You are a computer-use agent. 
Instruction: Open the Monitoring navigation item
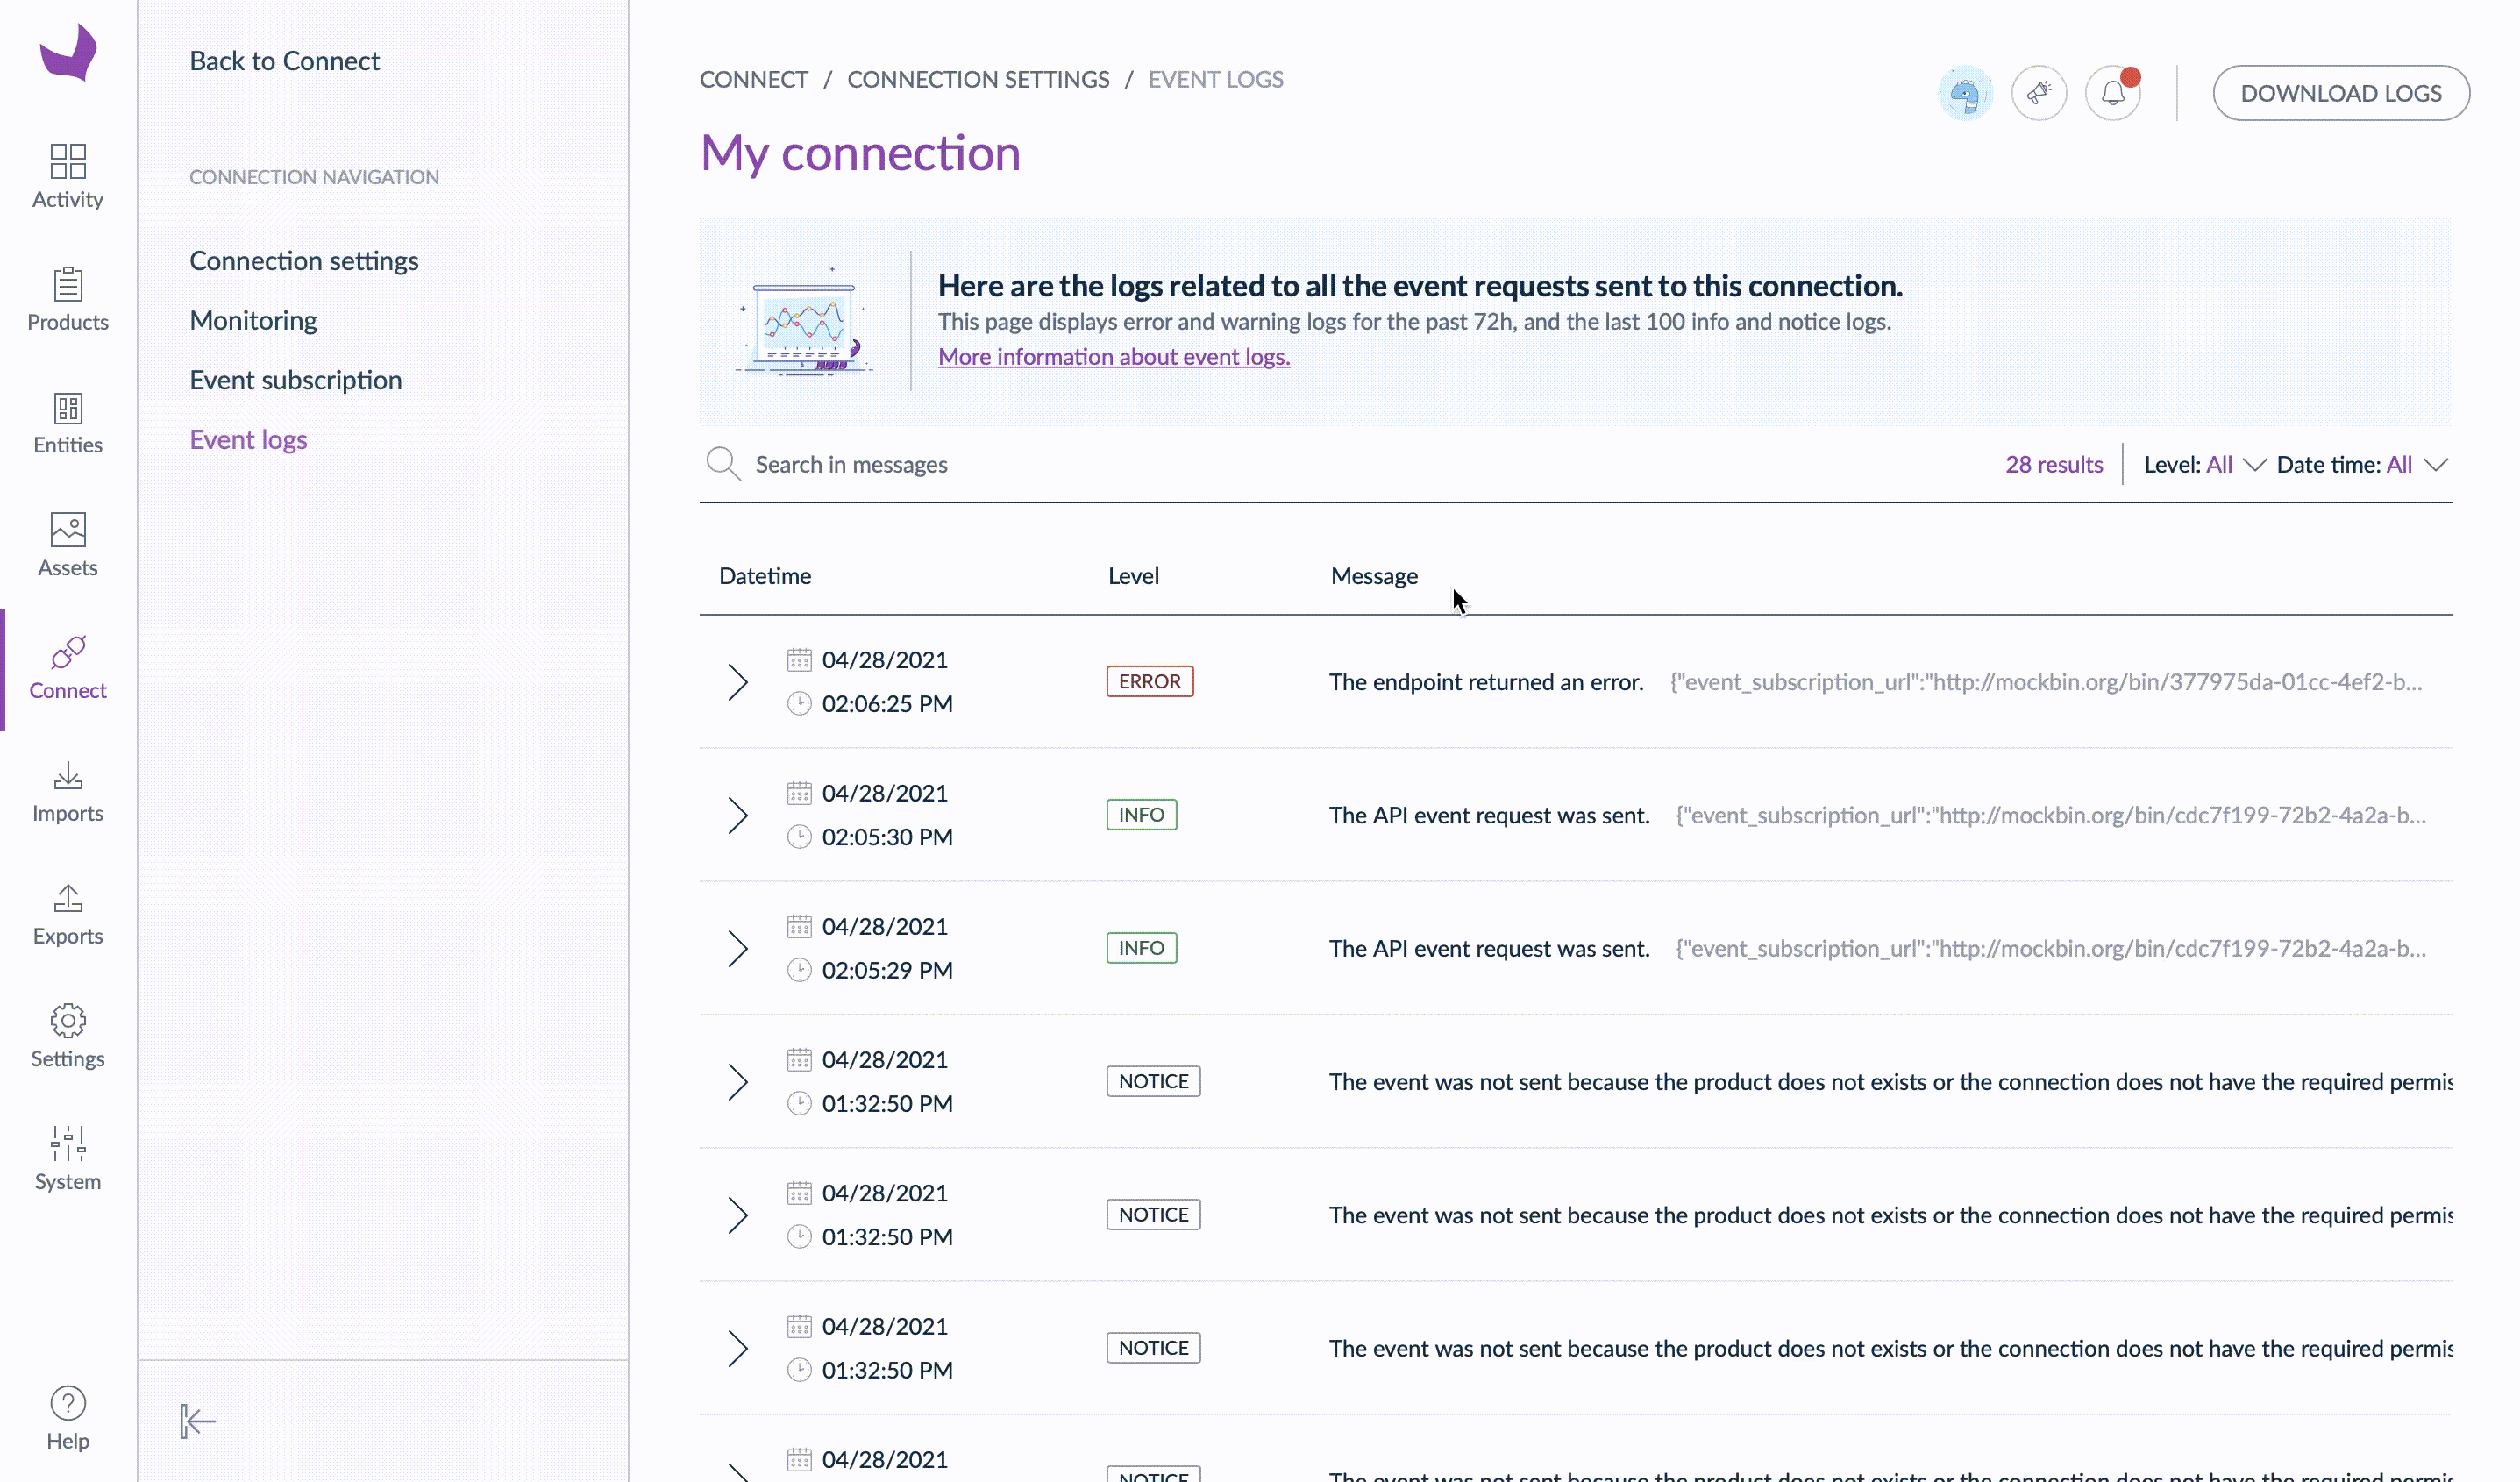tap(253, 320)
